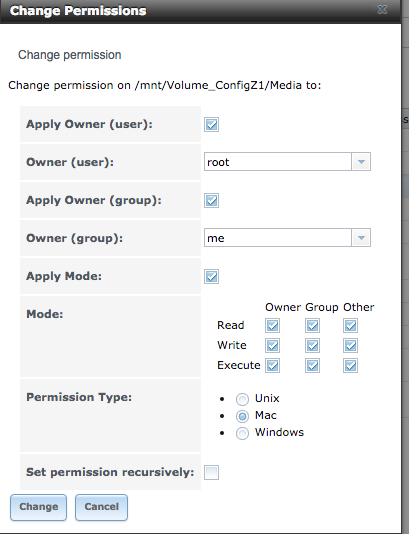Click the Change button
409x534 pixels.
tap(38, 507)
